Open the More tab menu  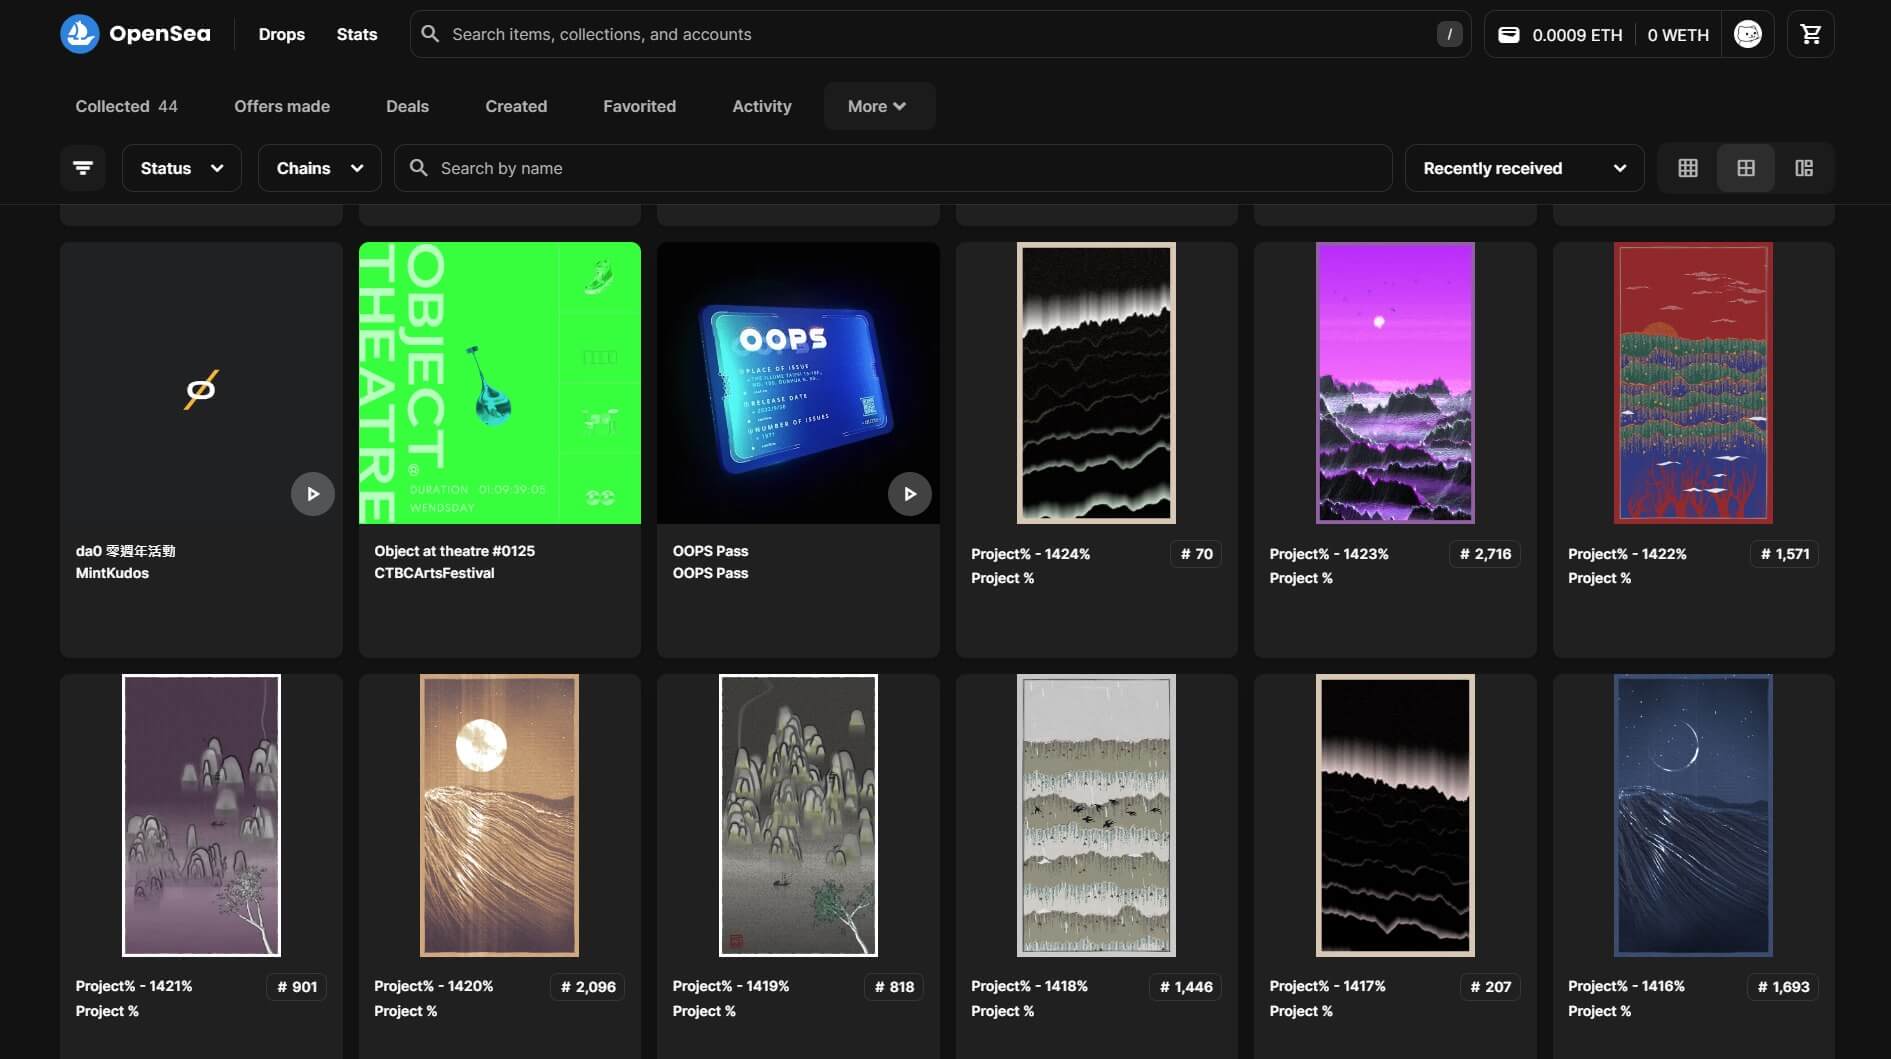[878, 106]
